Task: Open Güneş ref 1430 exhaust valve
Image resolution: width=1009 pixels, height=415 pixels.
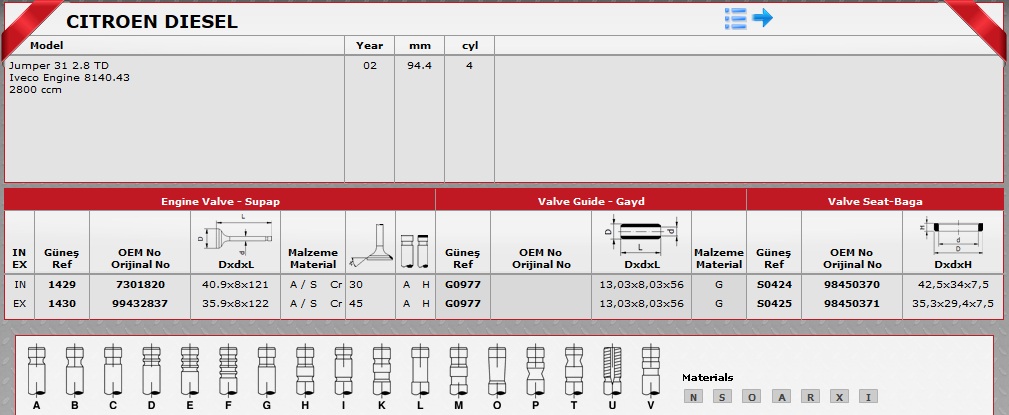Action: pyautogui.click(x=62, y=303)
